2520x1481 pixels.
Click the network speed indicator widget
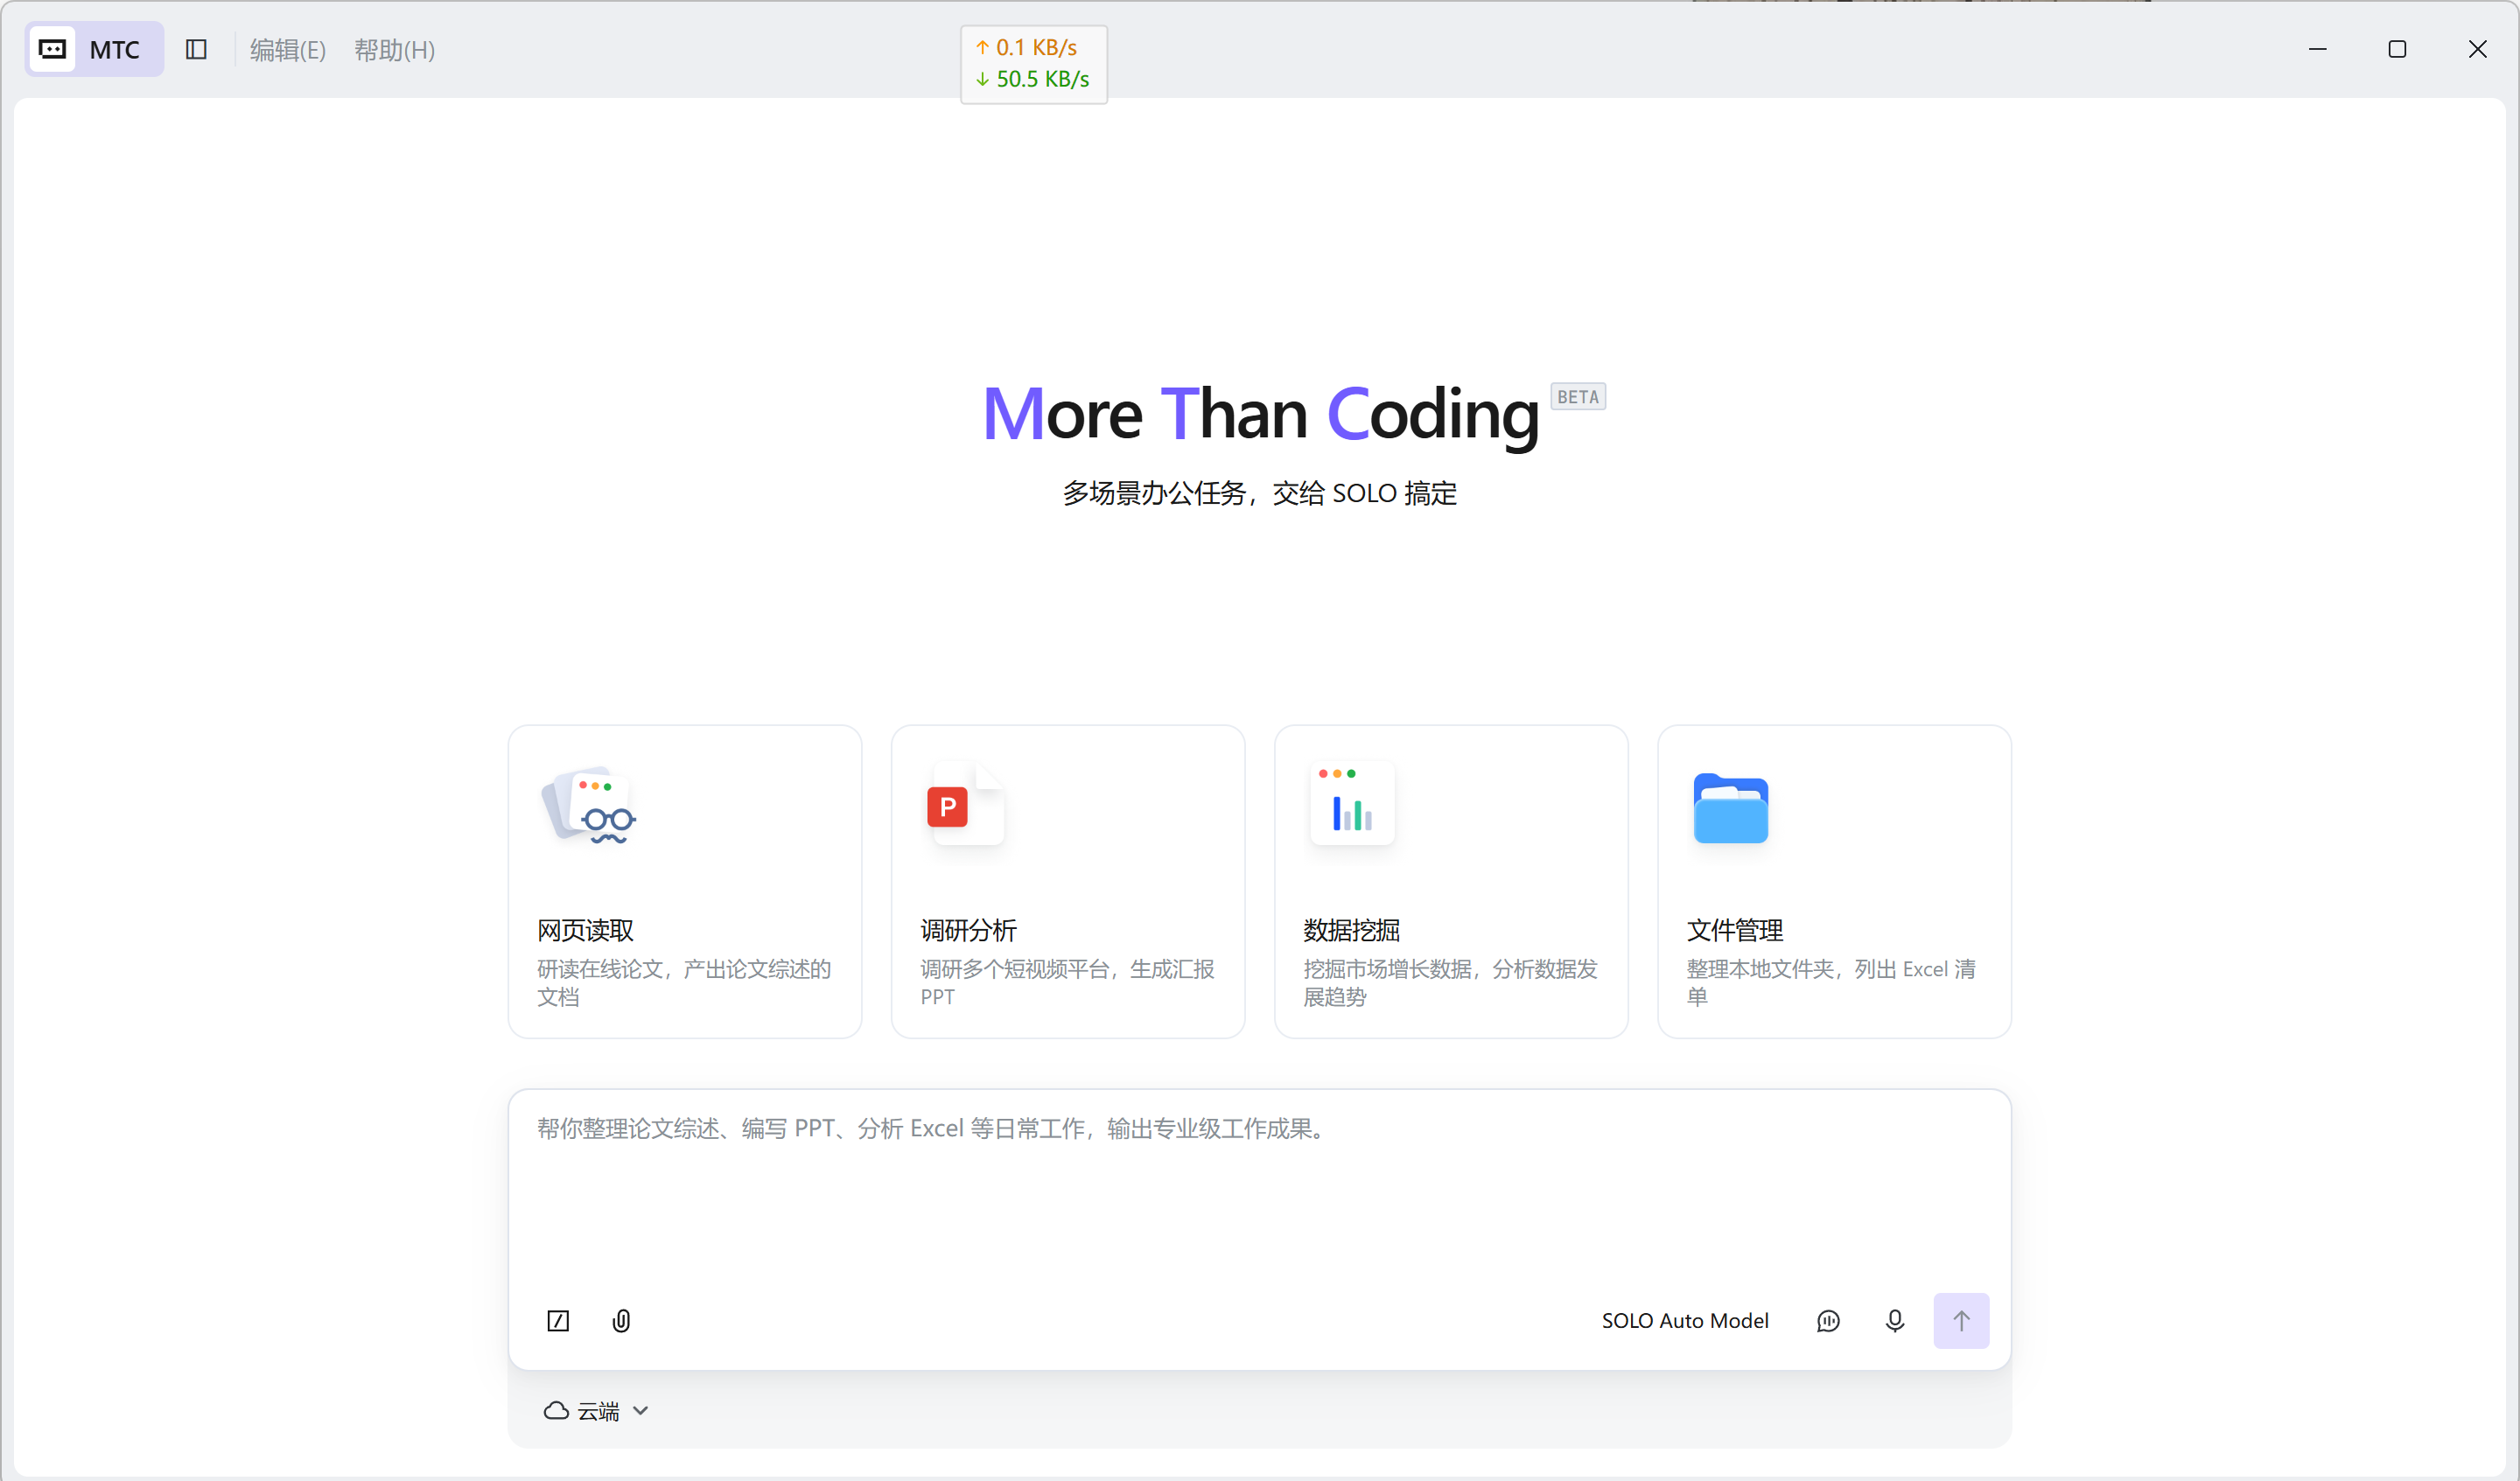[1033, 63]
